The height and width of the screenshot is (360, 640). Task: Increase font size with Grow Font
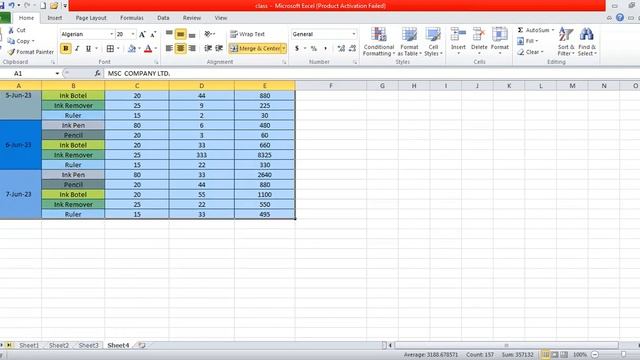pyautogui.click(x=142, y=34)
